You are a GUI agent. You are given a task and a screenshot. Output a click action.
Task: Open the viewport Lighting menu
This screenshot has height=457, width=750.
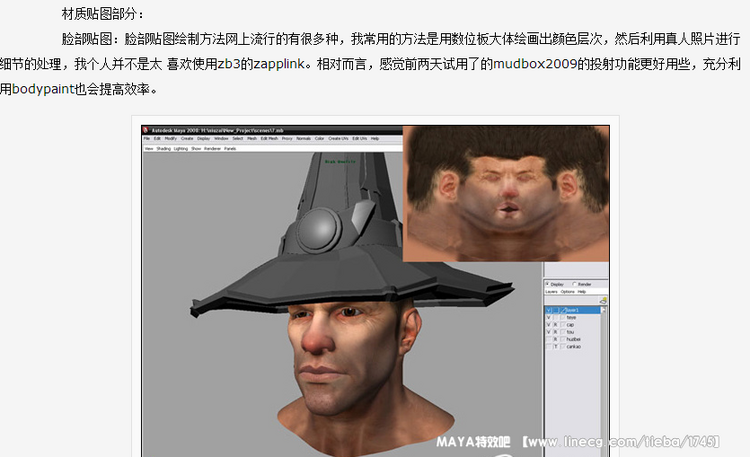pos(181,149)
